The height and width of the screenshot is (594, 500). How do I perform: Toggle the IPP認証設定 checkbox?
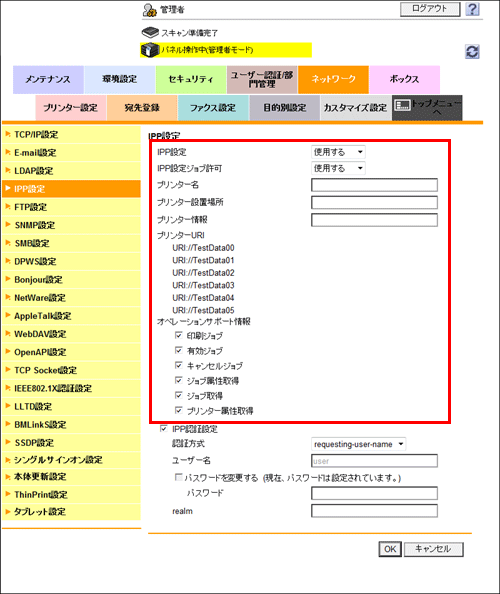pyautogui.click(x=164, y=428)
